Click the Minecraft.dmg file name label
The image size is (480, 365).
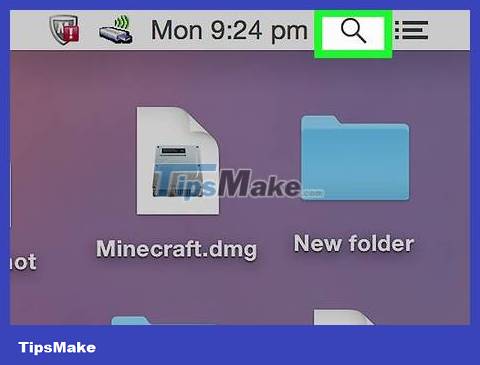(x=177, y=249)
